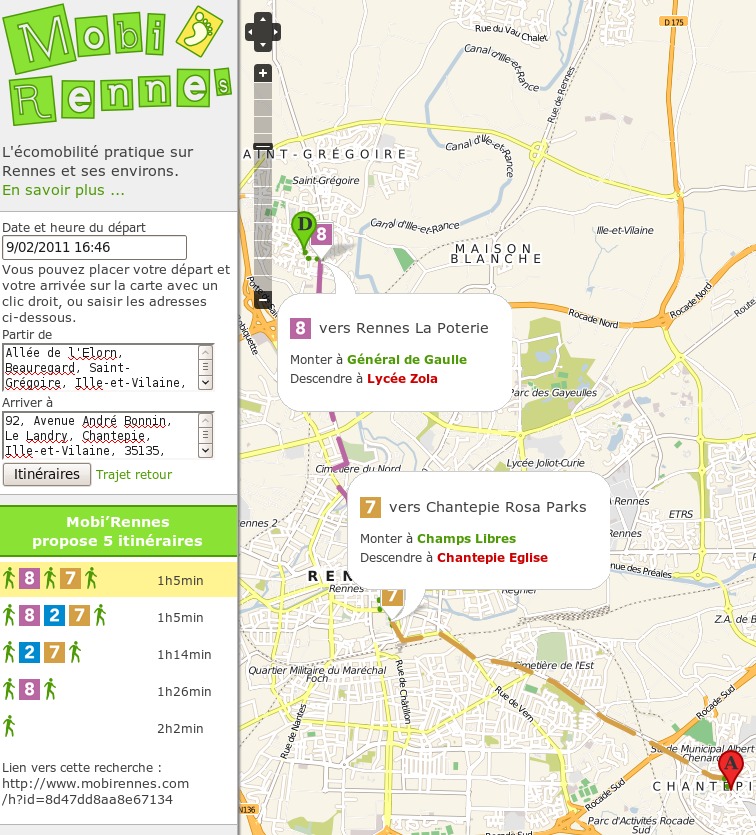The height and width of the screenshot is (835, 756).
Task: Click the D 175 road sign on map
Action: tap(673, 22)
